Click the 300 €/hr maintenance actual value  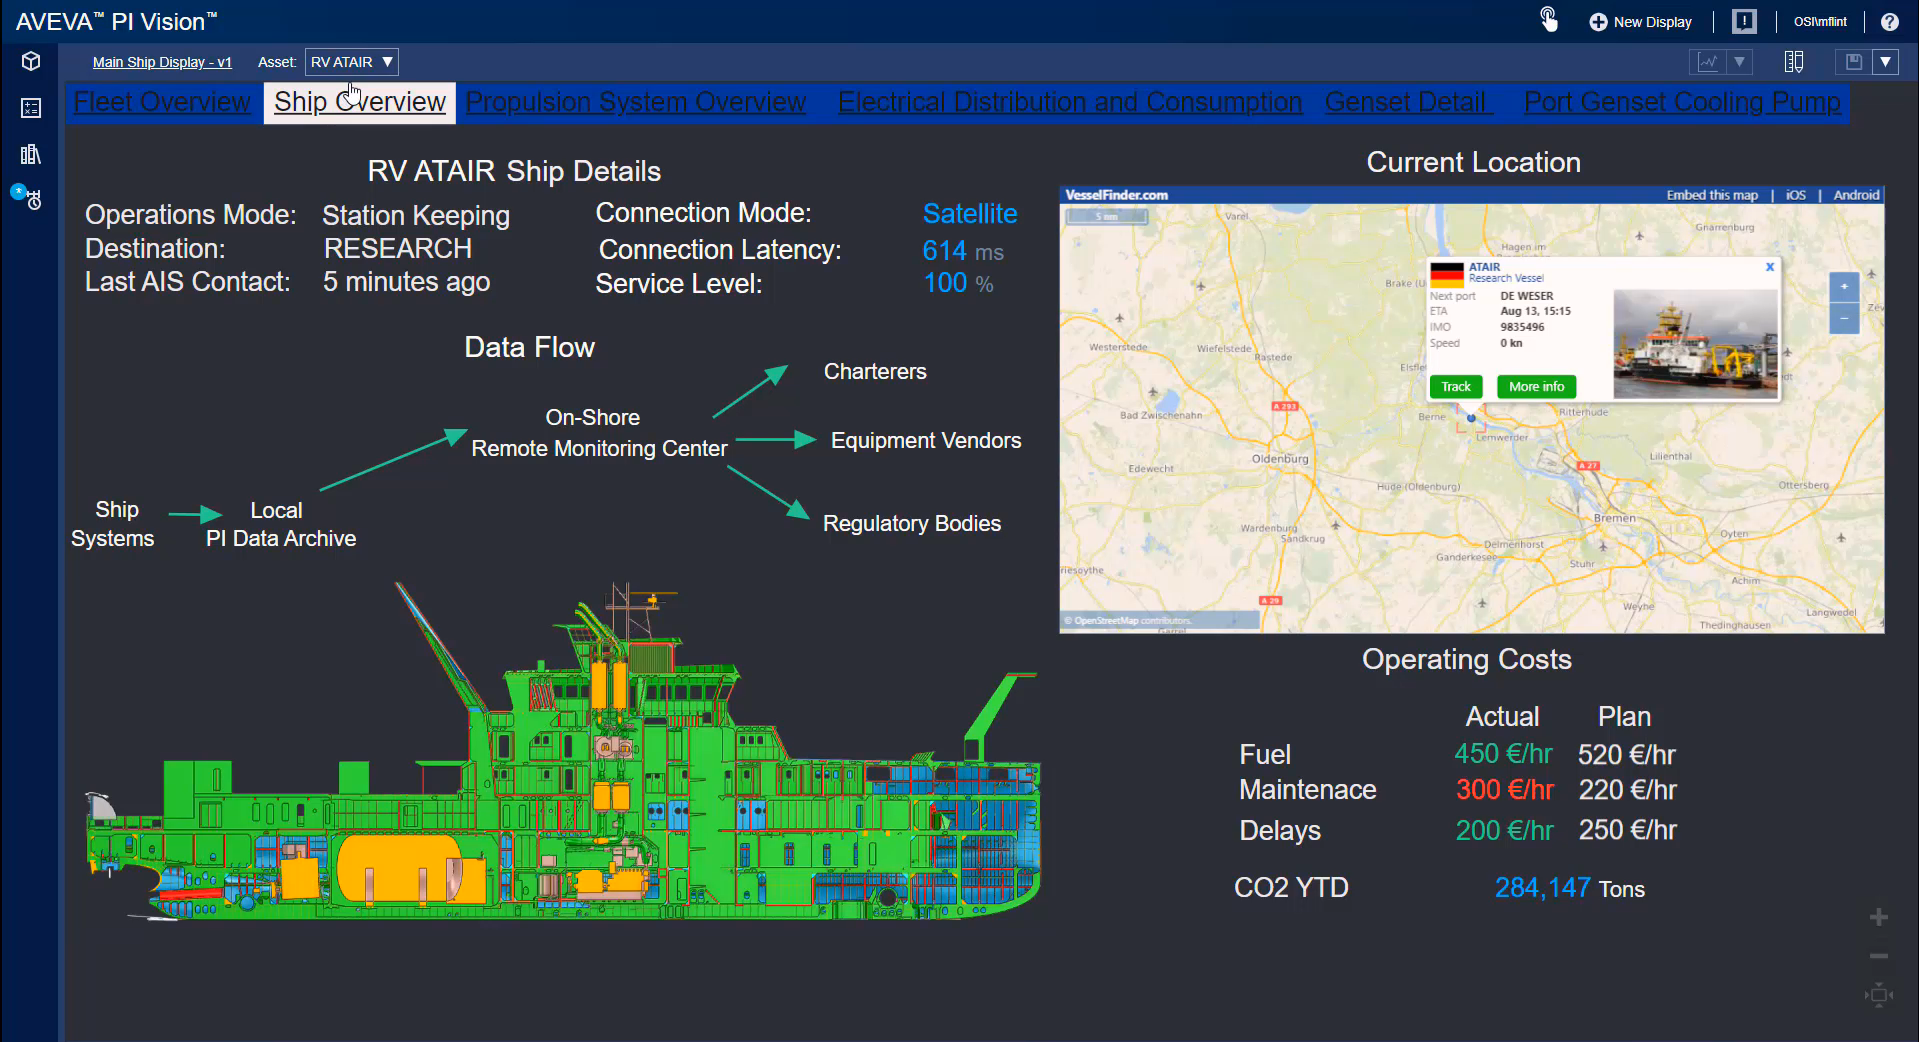(1505, 790)
